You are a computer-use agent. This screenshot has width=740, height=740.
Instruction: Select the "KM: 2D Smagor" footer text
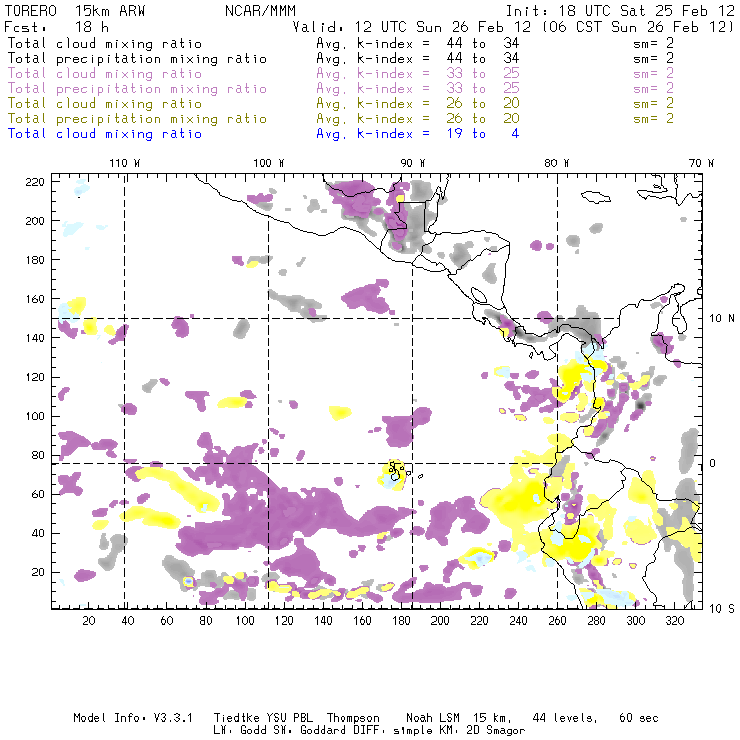coord(481,731)
